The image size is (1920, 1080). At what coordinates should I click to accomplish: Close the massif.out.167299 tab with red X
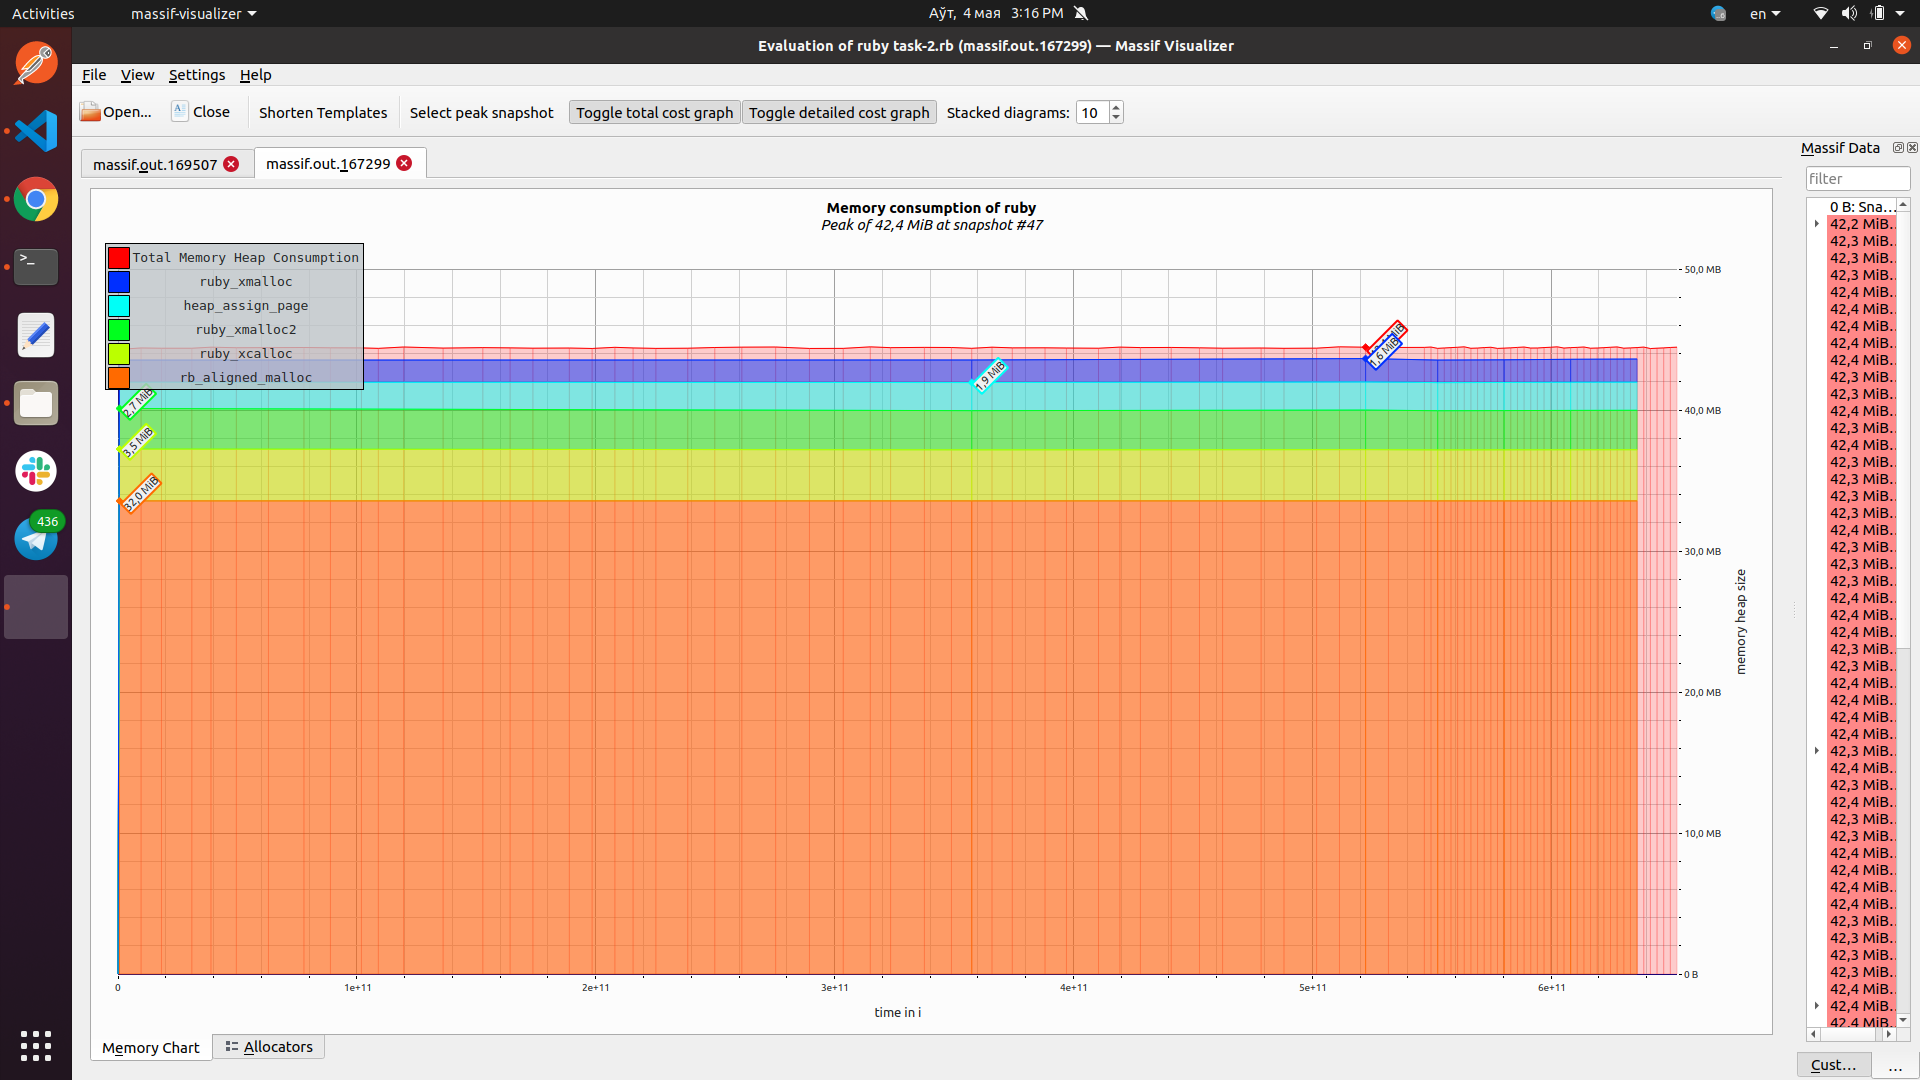[404, 163]
